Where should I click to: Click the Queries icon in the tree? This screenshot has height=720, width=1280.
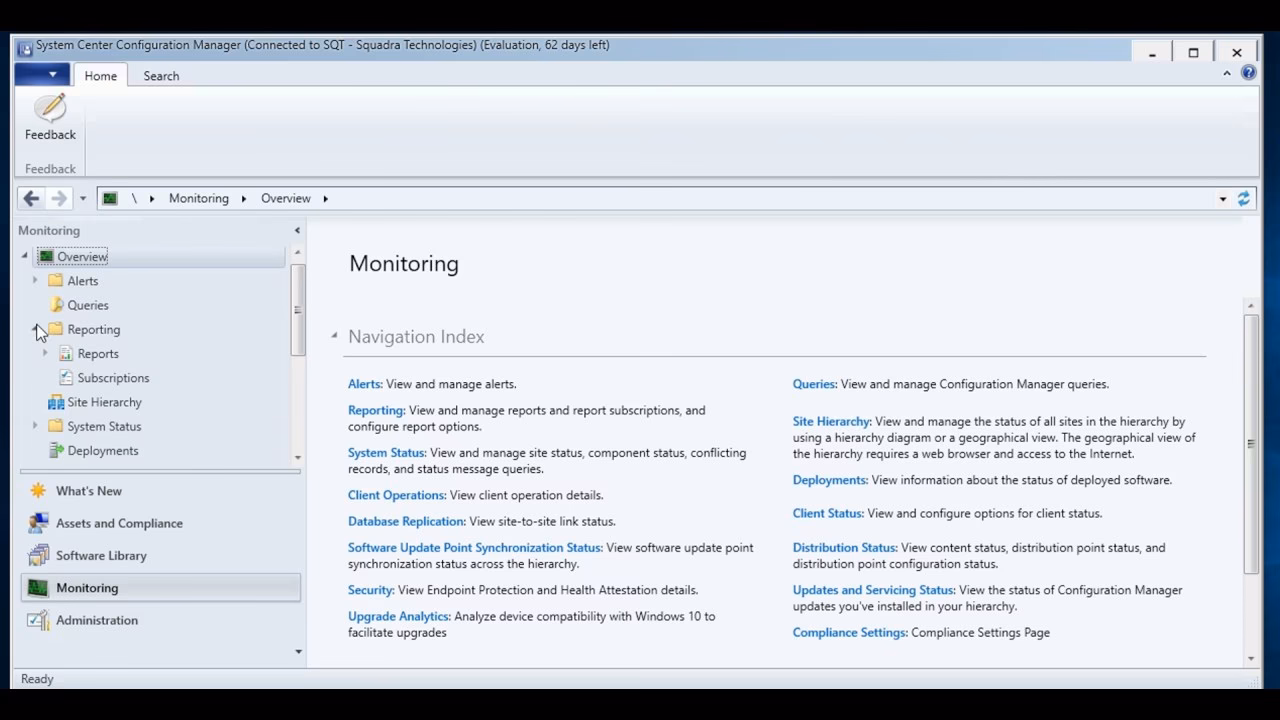56,305
